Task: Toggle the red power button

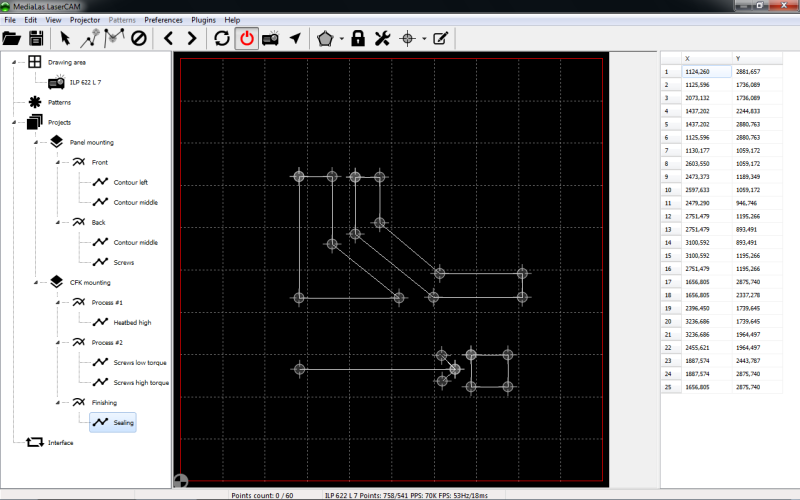Action: coord(246,39)
